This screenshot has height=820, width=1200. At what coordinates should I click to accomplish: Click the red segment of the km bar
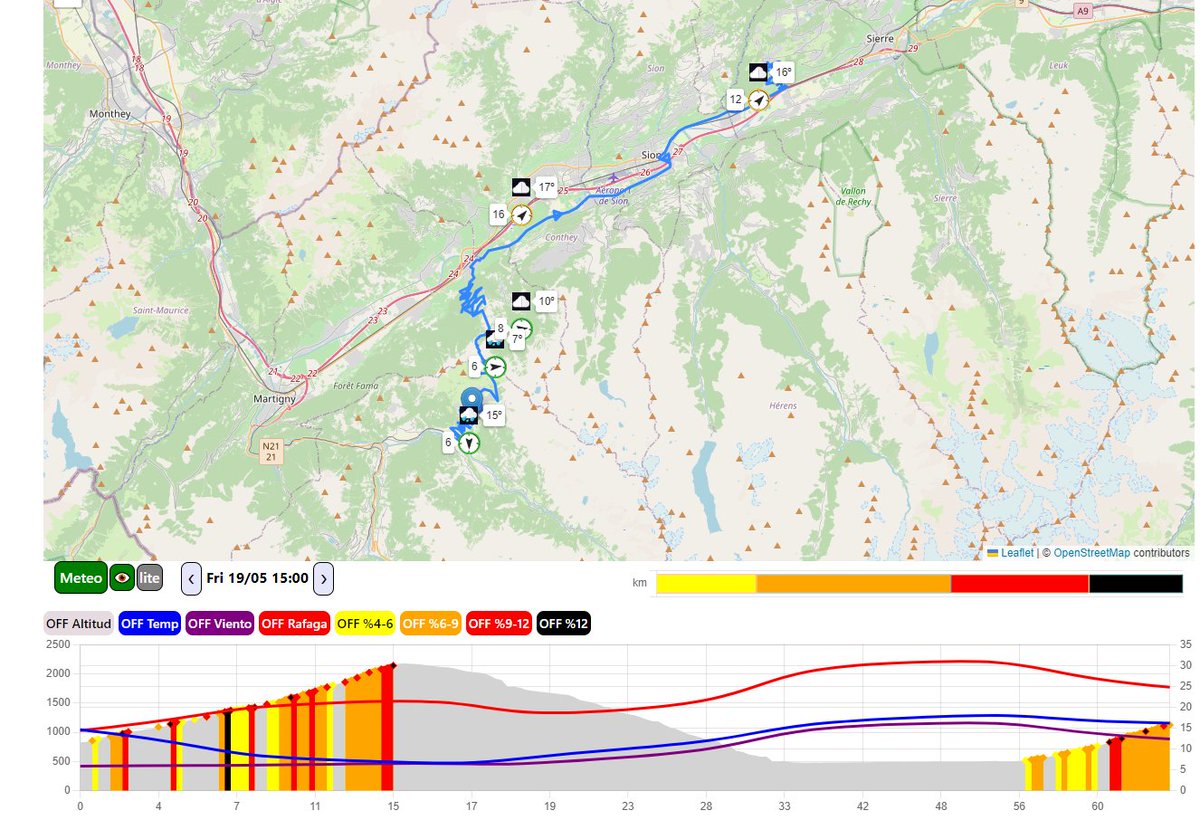pyautogui.click(x=1020, y=584)
